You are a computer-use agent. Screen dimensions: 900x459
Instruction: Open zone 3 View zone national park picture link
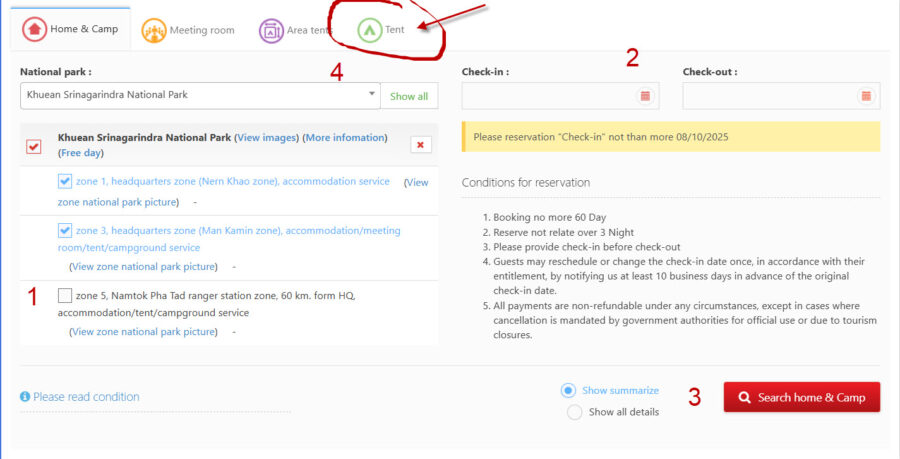coord(143,267)
